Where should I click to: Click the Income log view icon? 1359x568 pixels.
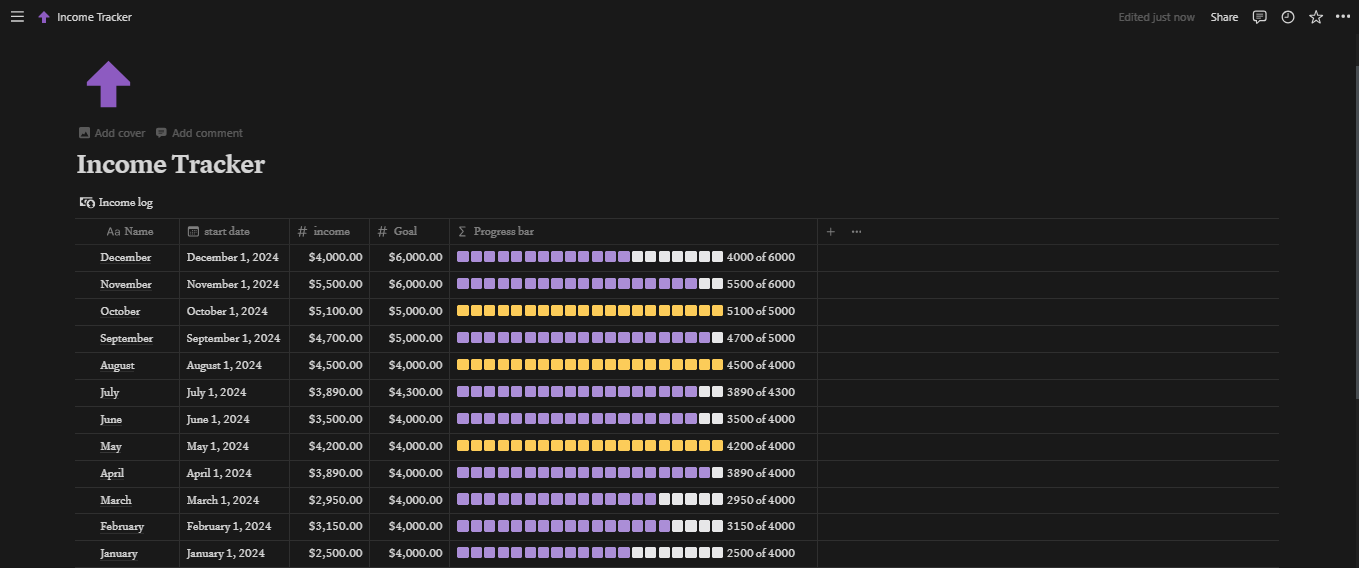pos(87,202)
